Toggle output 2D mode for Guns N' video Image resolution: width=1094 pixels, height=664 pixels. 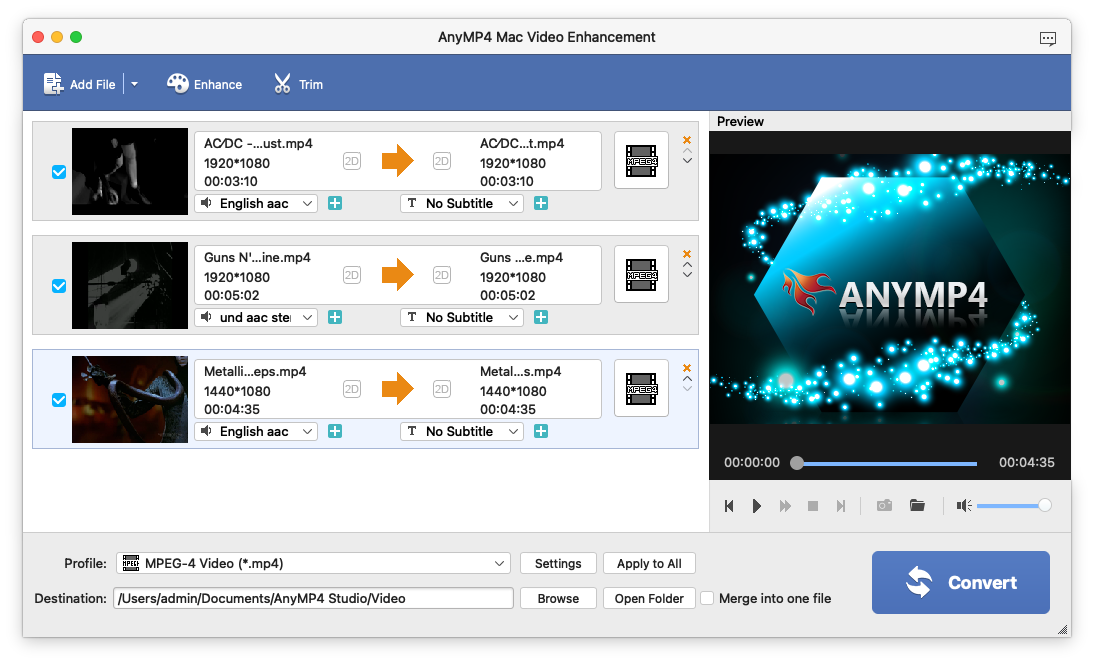coord(442,275)
